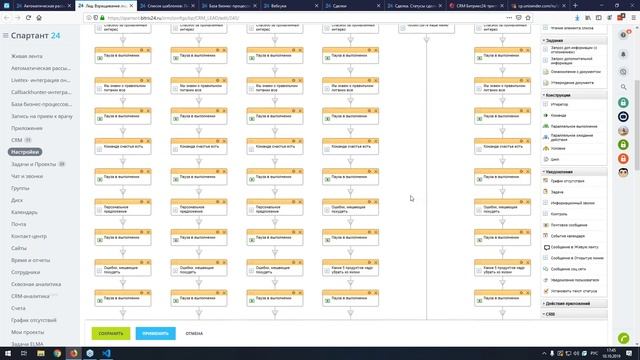Bookmark page with the star icon
This screenshot has width=640, height=360.
(x=528, y=18)
